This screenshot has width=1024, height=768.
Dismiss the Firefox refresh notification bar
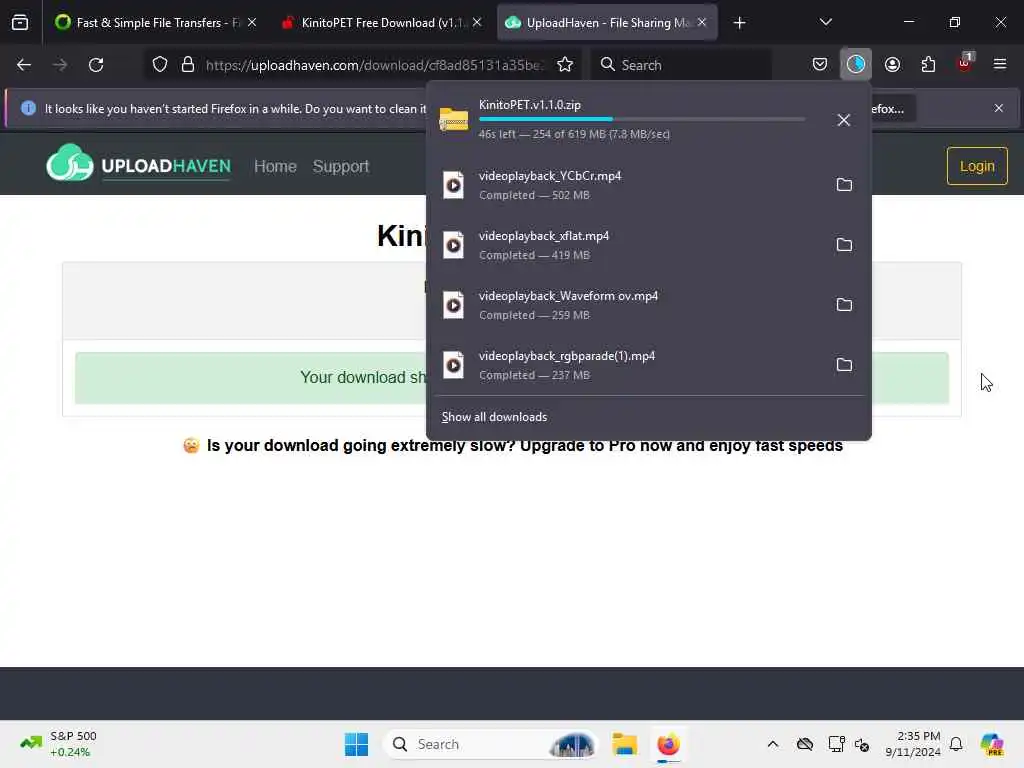[x=999, y=108]
